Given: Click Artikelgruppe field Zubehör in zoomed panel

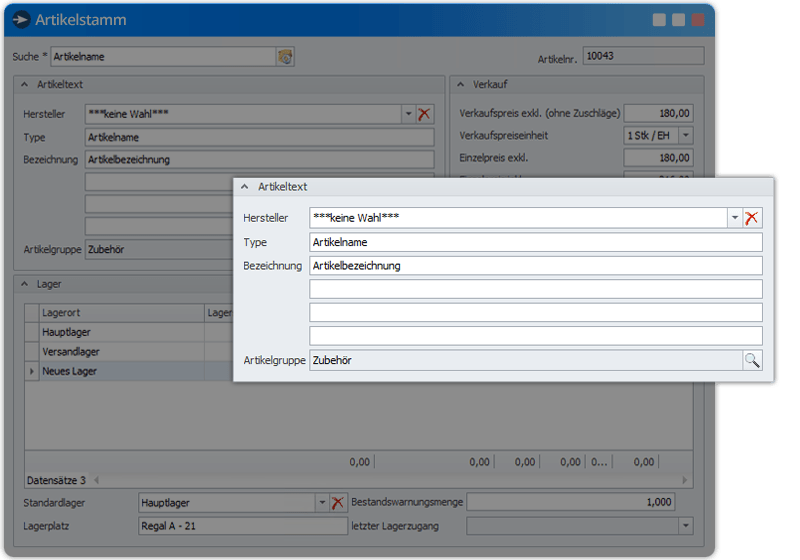Looking at the screenshot, I should coord(526,361).
